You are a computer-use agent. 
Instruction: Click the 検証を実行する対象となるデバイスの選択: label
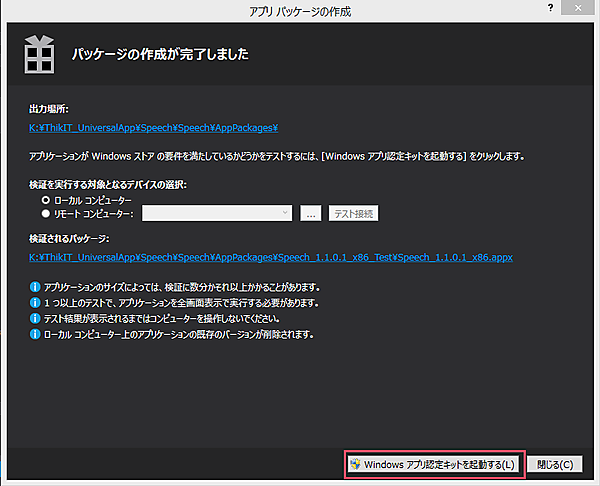pyautogui.click(x=108, y=185)
